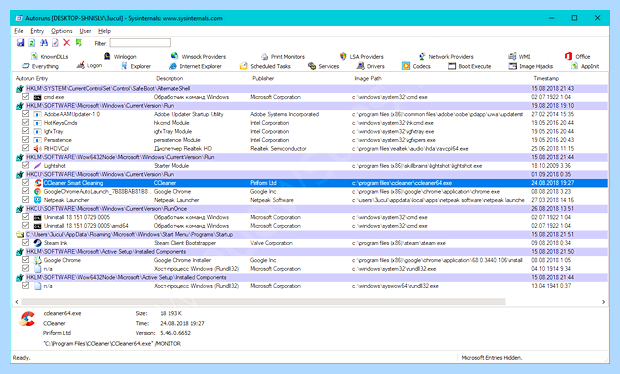Toggle the RtHDVCpl entry checkbox
Screen dimensions: 620x374
pos(26,148)
